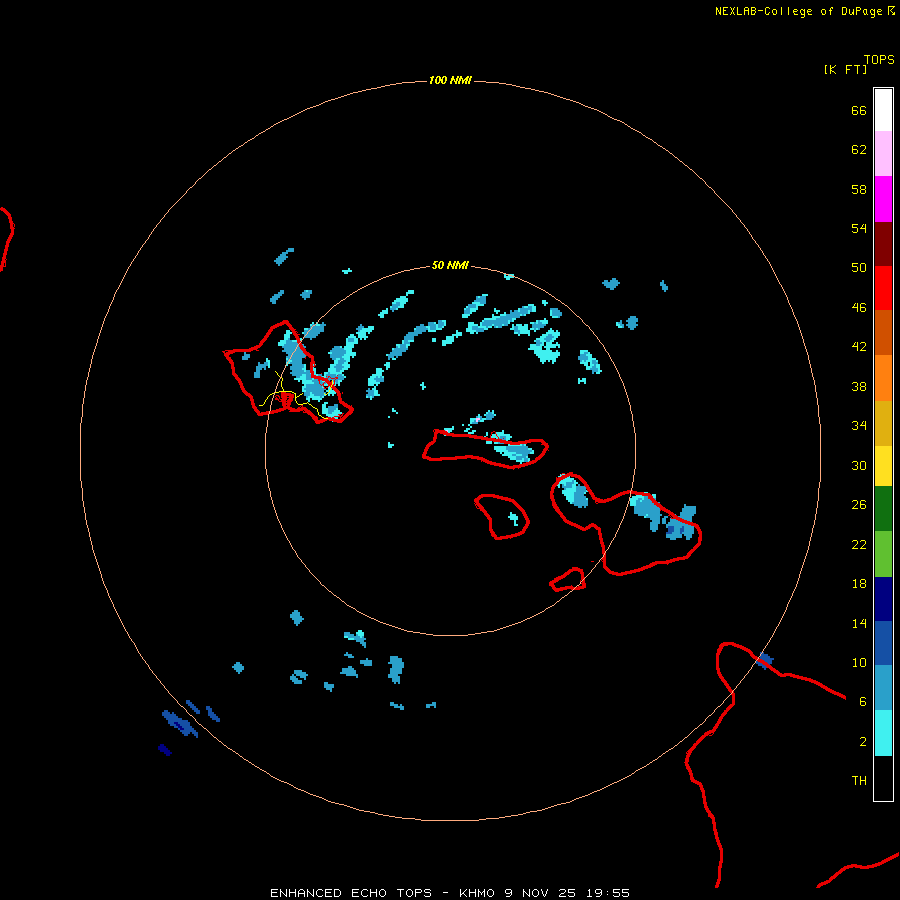Image resolution: width=900 pixels, height=900 pixels.
Task: Click the 58 legend value
Action: coord(859,189)
